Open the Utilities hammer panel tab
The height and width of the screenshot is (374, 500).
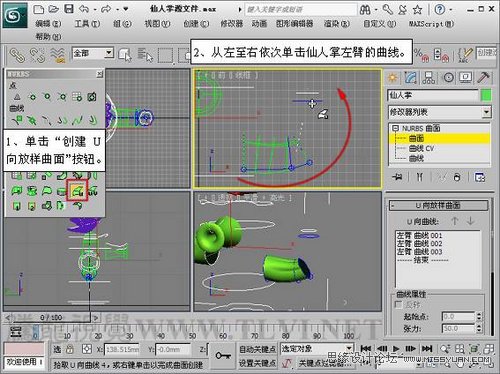pos(483,78)
